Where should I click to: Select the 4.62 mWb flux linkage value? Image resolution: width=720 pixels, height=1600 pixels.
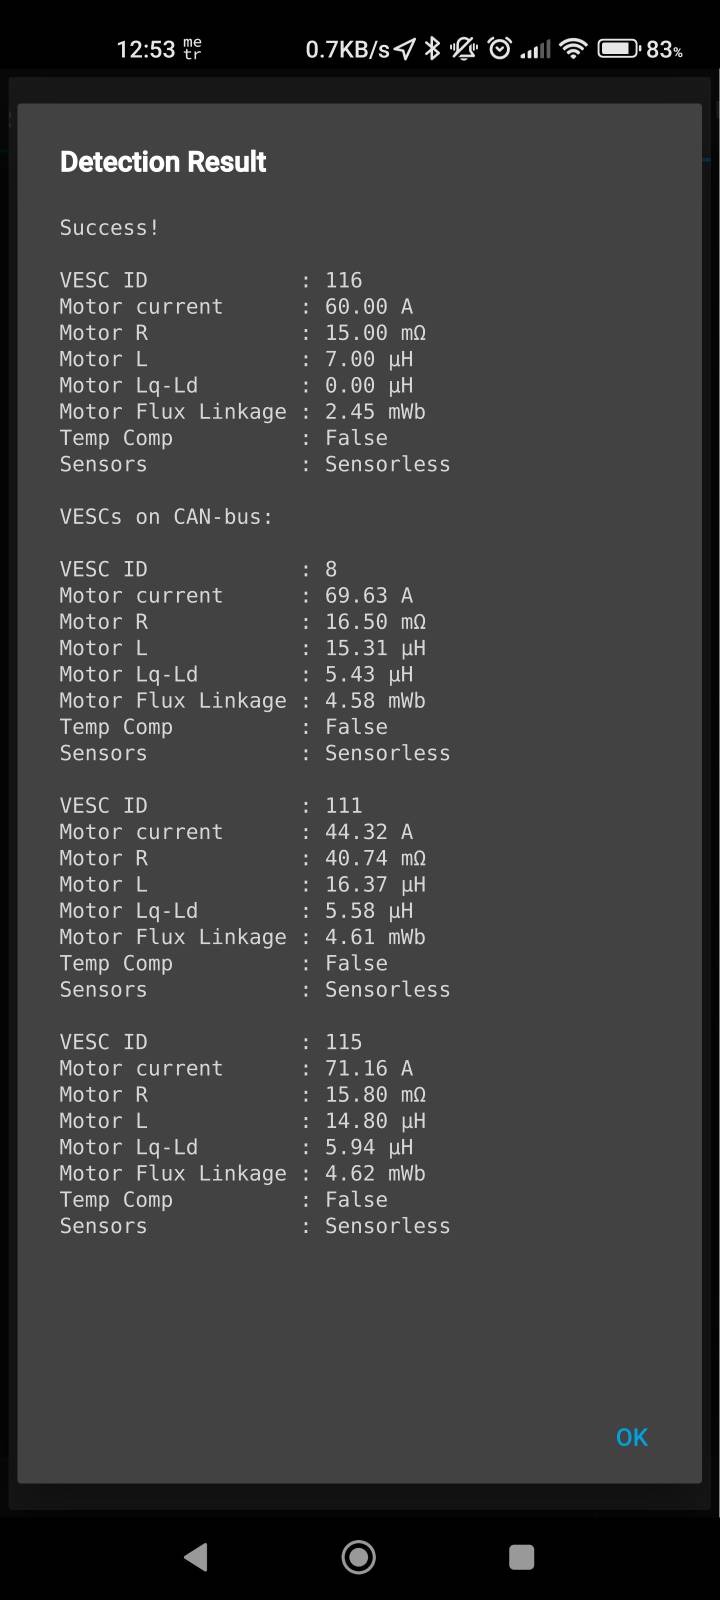point(375,1173)
